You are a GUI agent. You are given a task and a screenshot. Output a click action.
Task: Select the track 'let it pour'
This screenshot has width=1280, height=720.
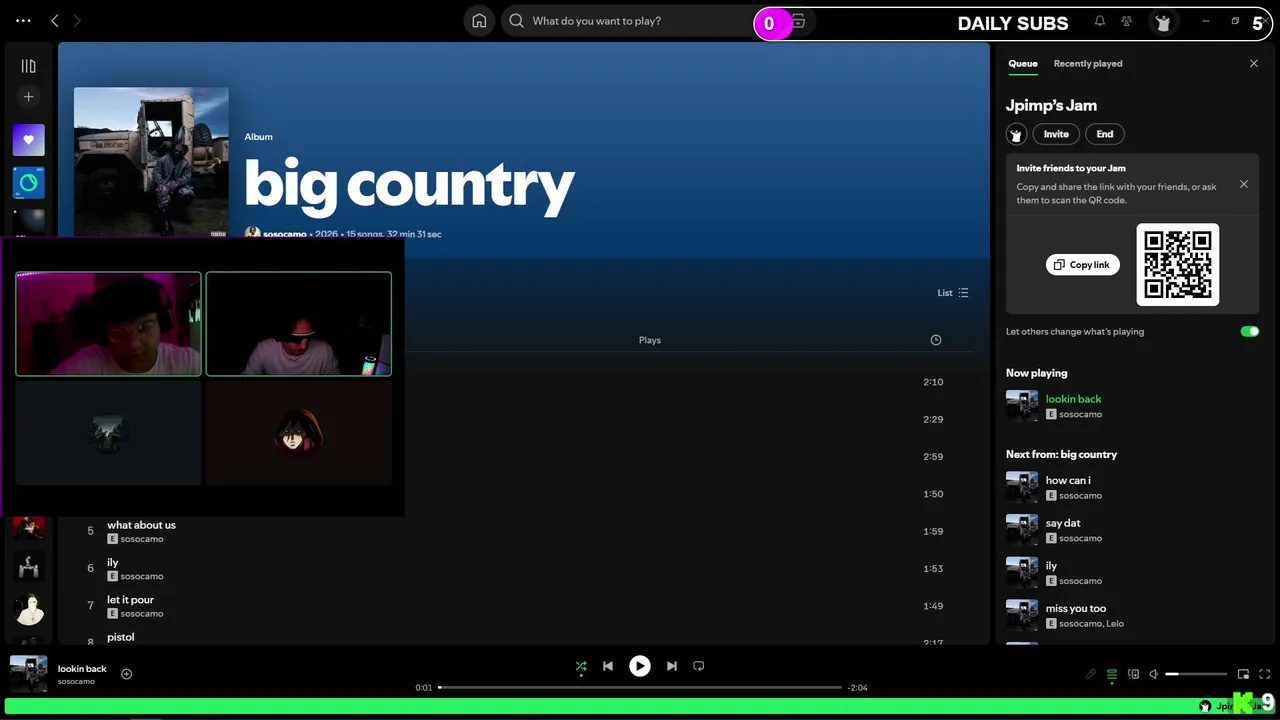130,600
